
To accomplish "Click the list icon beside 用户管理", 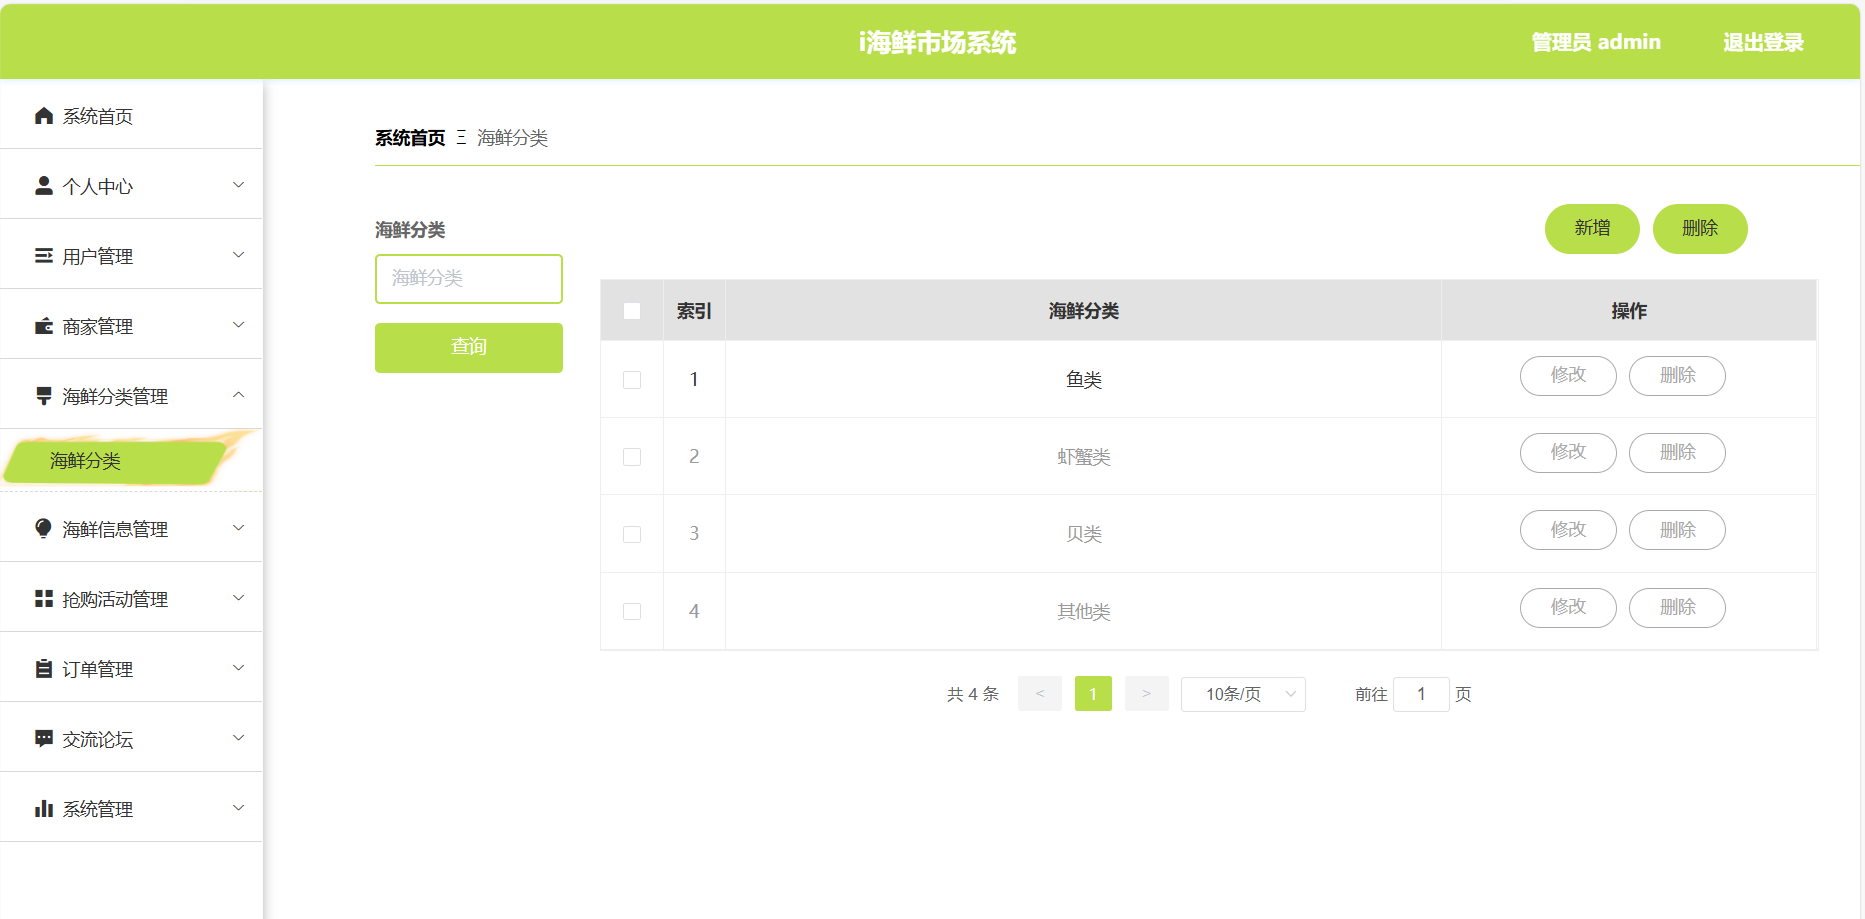I will (x=43, y=256).
